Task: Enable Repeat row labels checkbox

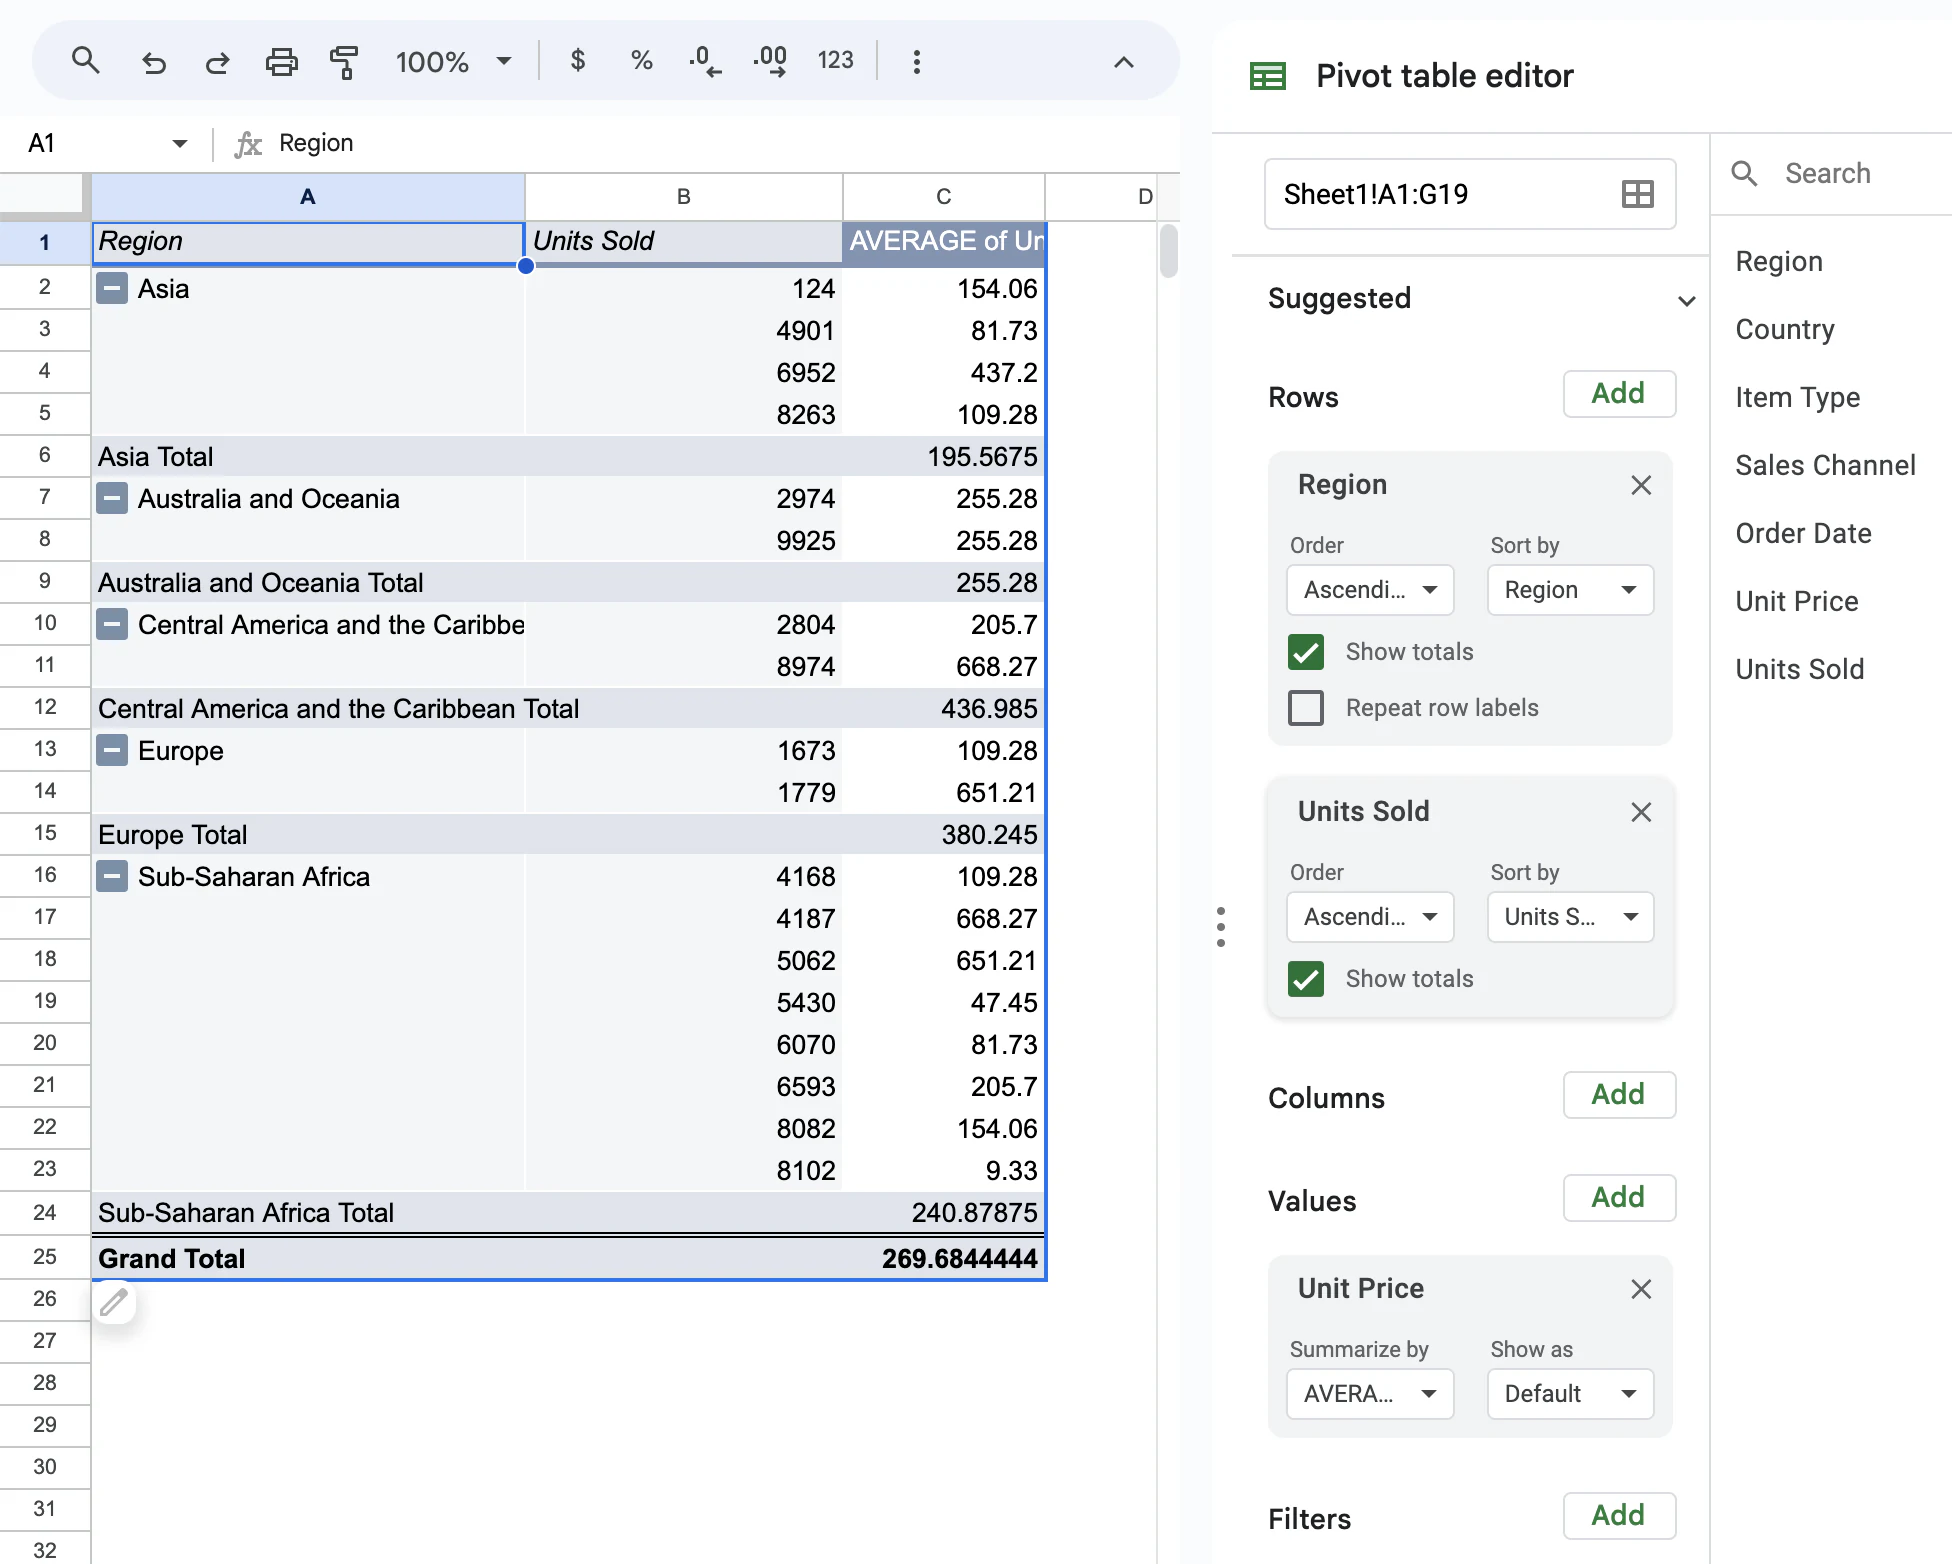Action: click(x=1306, y=708)
